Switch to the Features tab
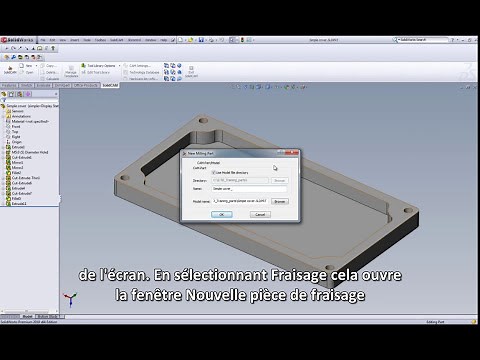This screenshot has height=360, width=480. pos(9,85)
